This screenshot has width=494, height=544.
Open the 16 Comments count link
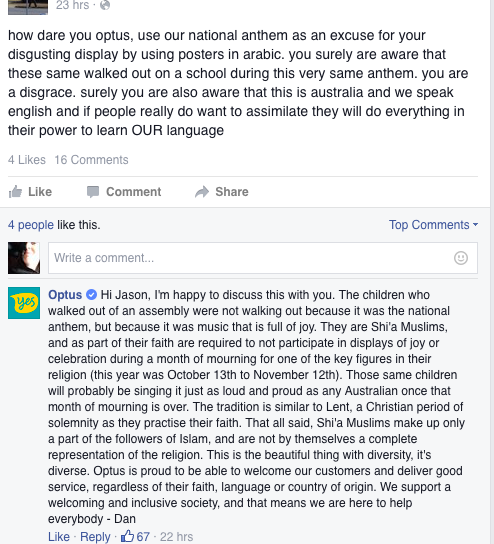pos(91,160)
